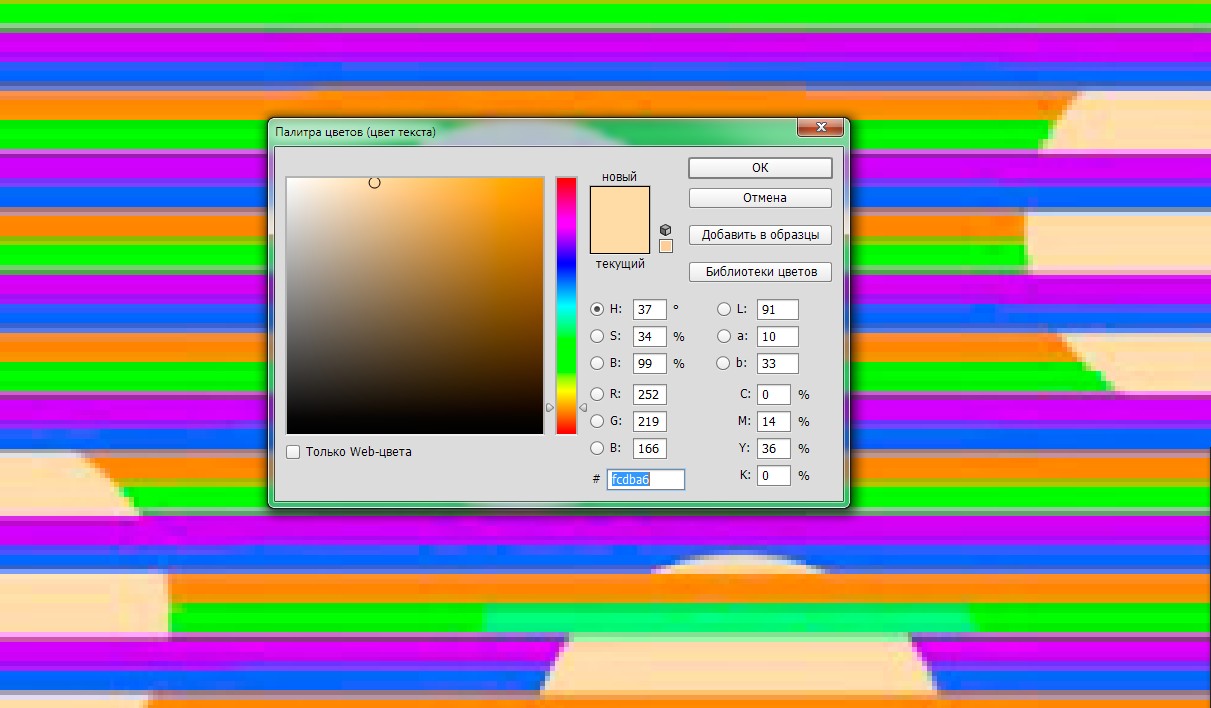Click the Y yellow field showing 36
The height and width of the screenshot is (708, 1211).
(774, 448)
